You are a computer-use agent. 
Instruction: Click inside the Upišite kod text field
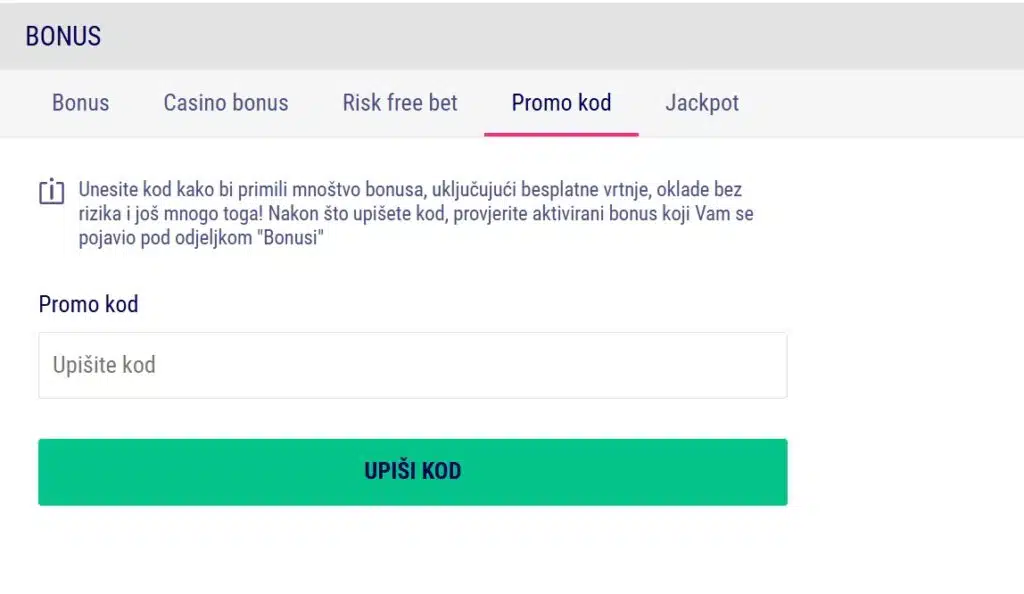click(x=412, y=365)
